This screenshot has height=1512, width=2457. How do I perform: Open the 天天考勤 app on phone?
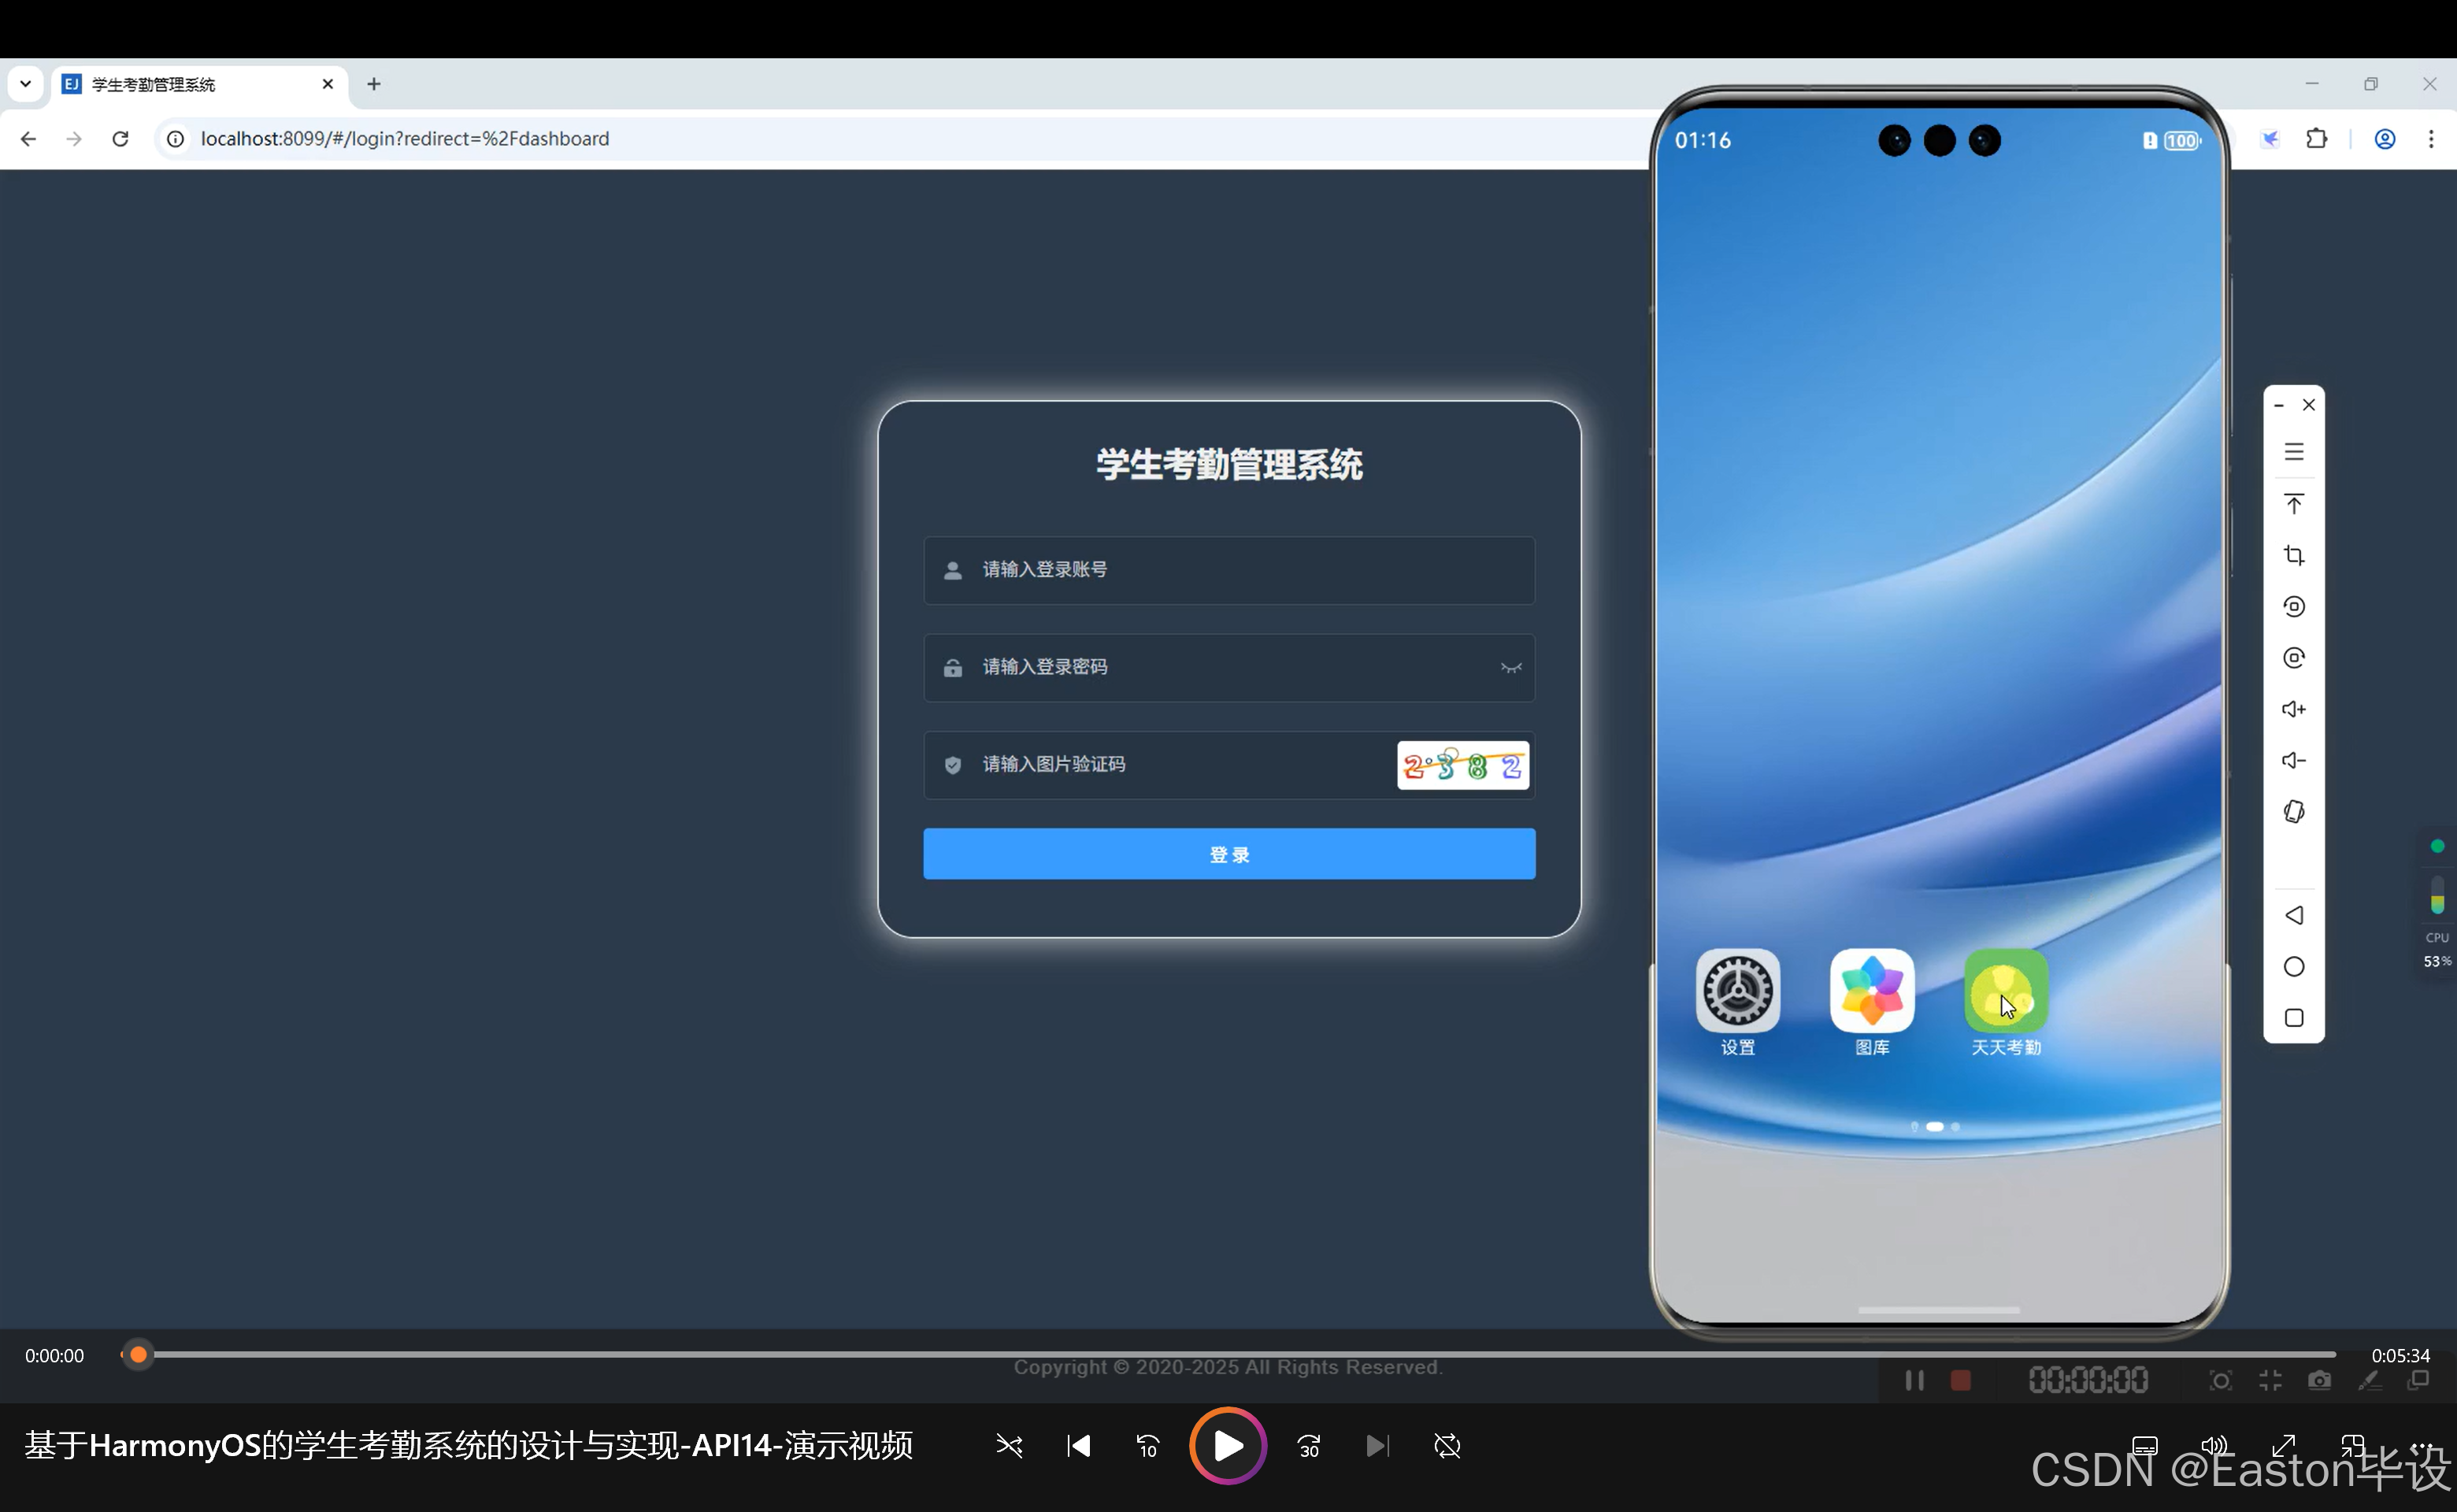[2005, 992]
